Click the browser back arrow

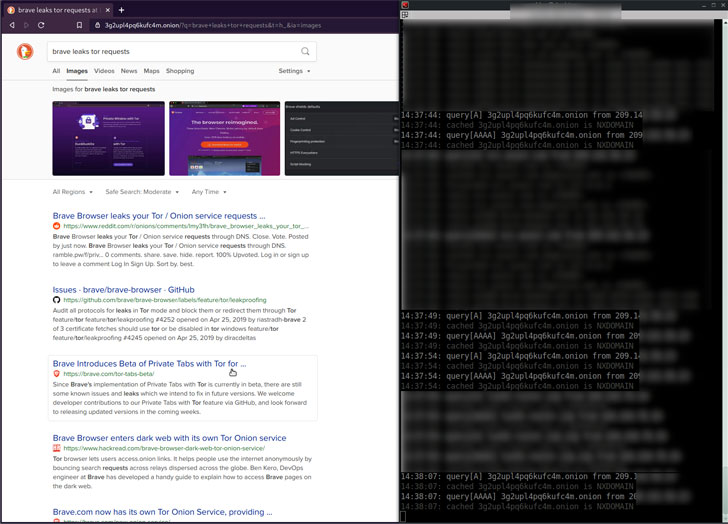click(12, 23)
